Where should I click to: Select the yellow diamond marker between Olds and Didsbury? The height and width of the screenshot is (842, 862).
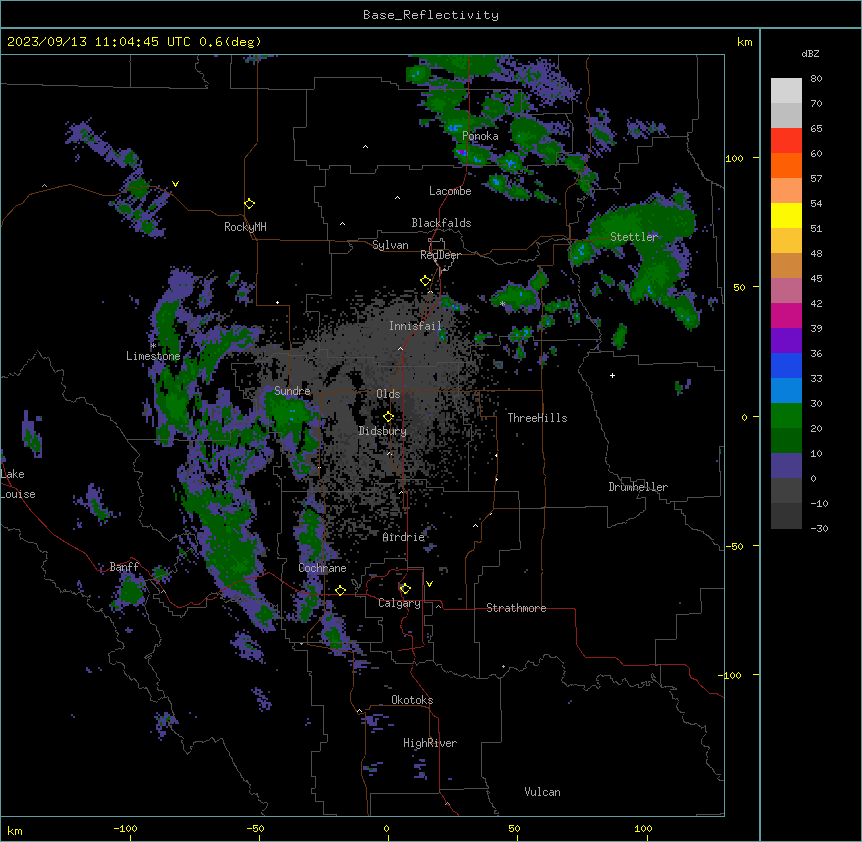click(389, 417)
